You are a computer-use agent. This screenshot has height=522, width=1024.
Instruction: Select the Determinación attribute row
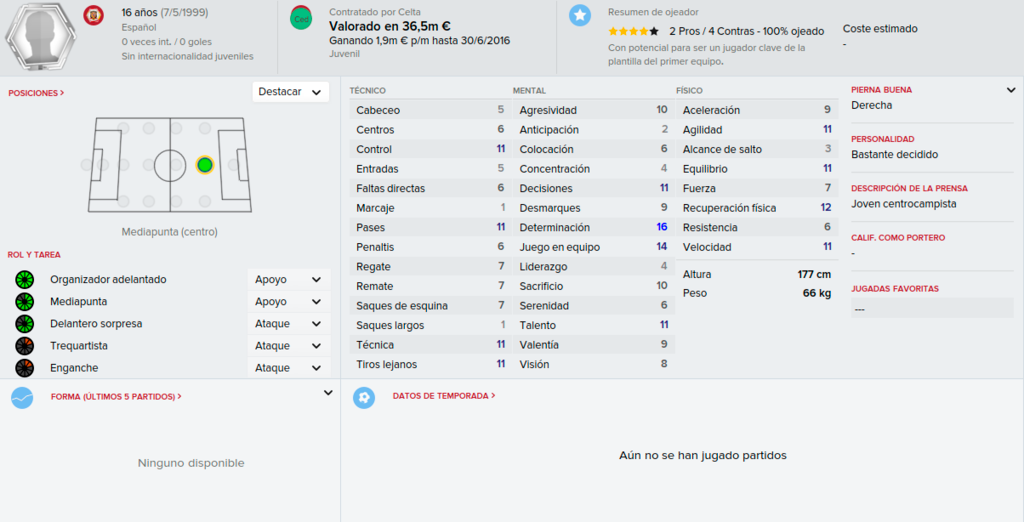tap(594, 227)
